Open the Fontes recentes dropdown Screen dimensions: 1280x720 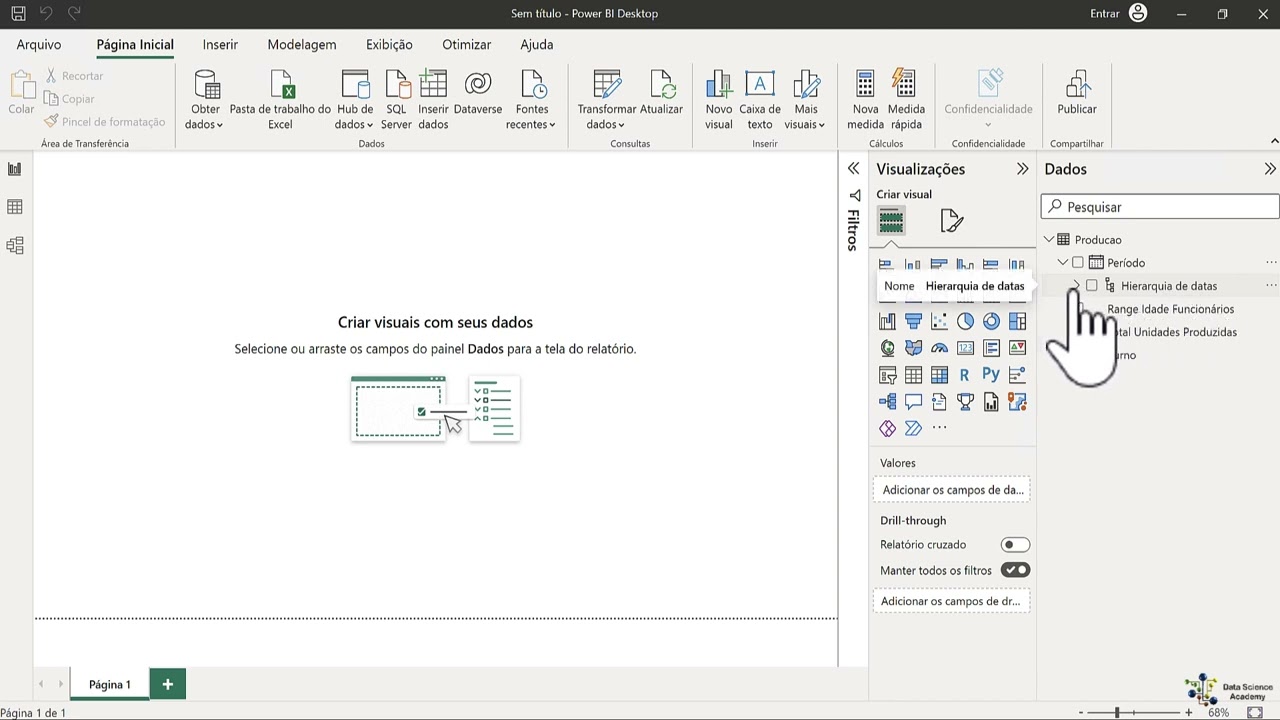coord(531,100)
